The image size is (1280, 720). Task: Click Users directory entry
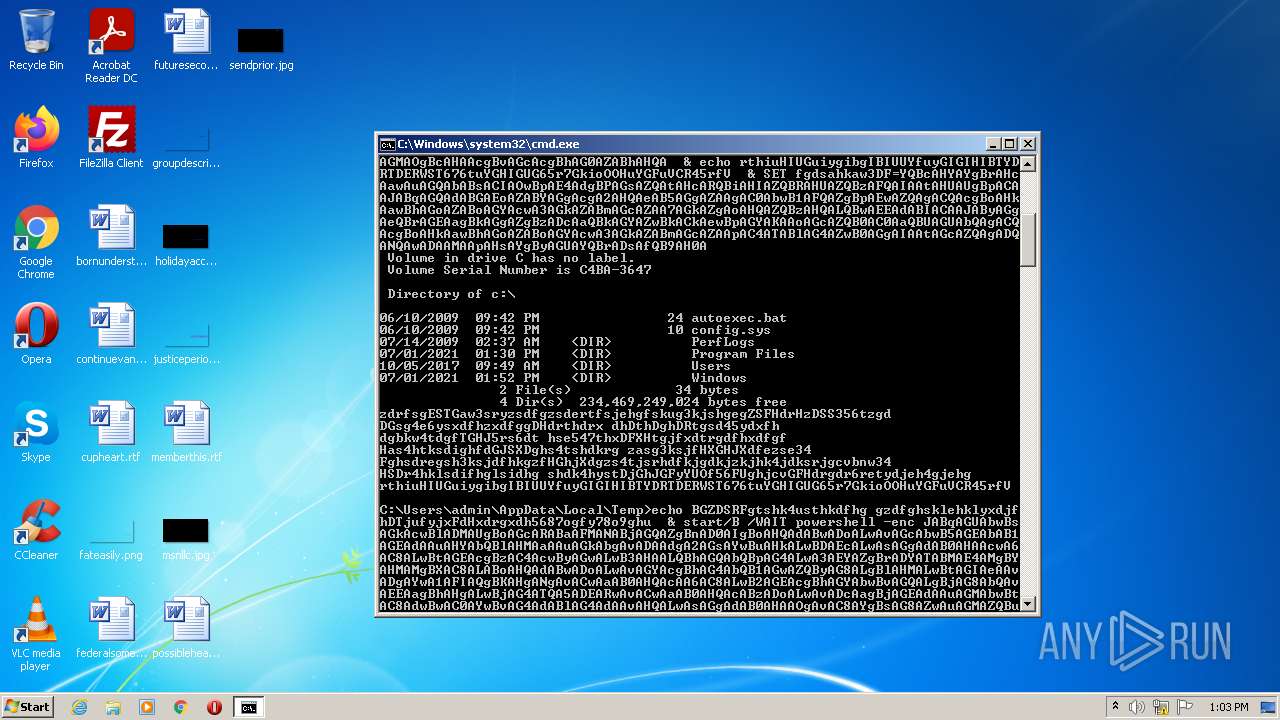point(711,366)
